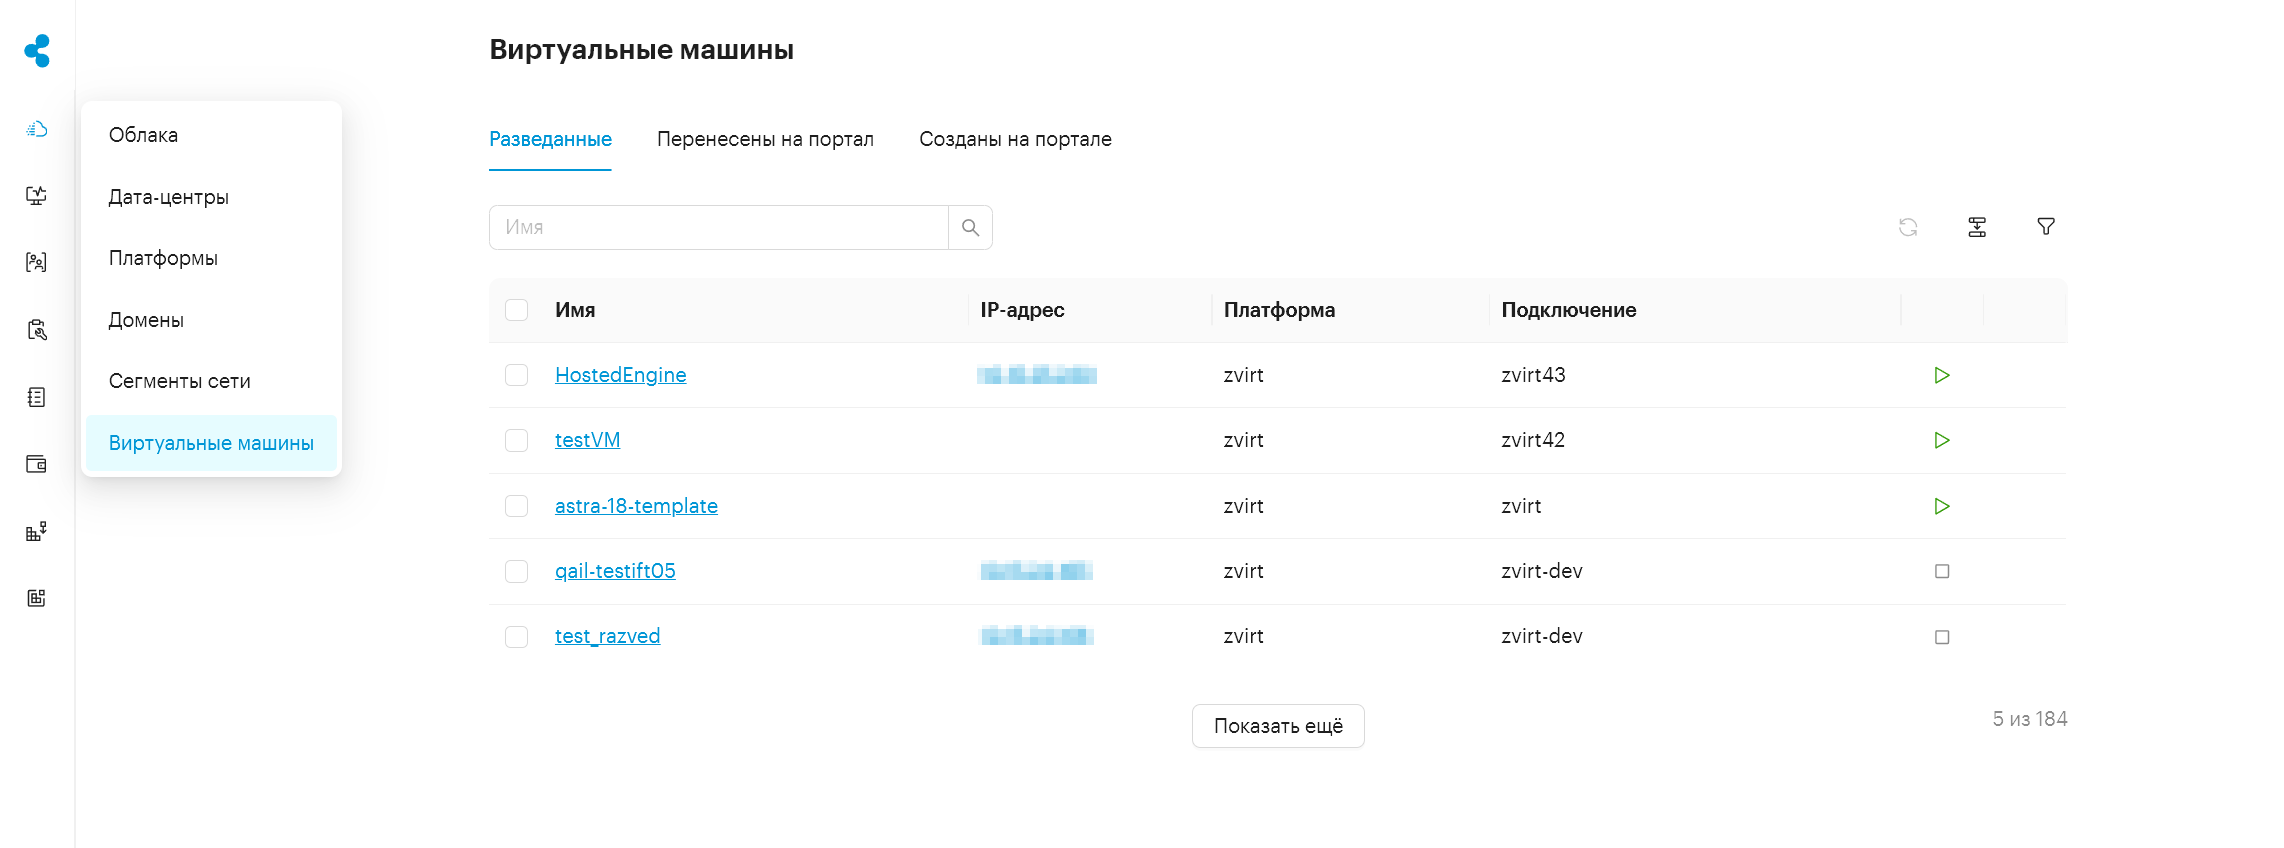
Task: Check the astra-18-template row checkbox
Action: (516, 506)
